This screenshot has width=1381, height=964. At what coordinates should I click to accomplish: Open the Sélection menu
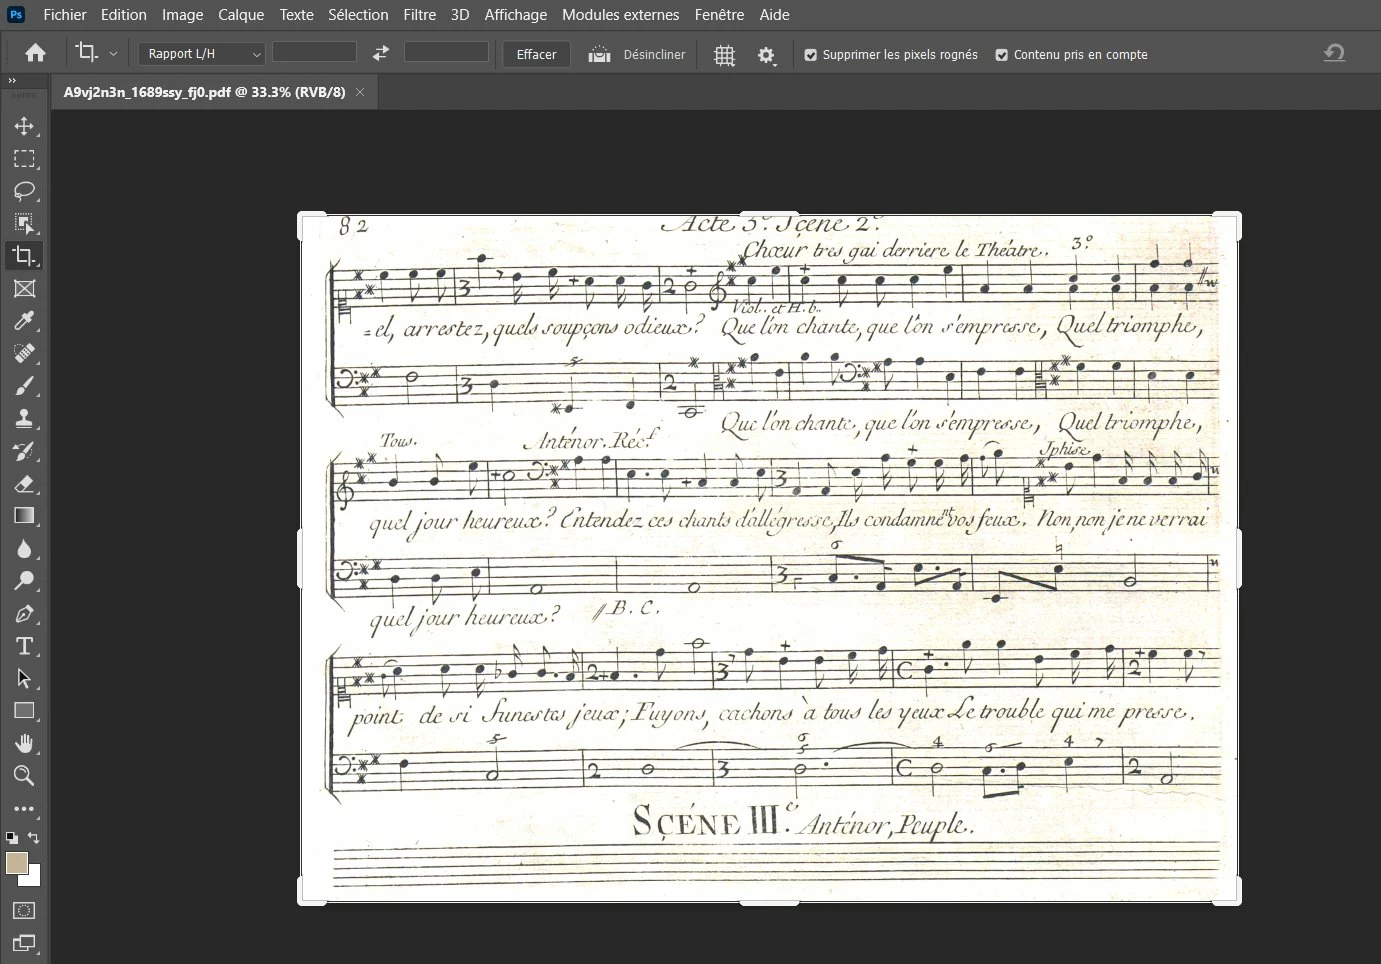coord(358,15)
